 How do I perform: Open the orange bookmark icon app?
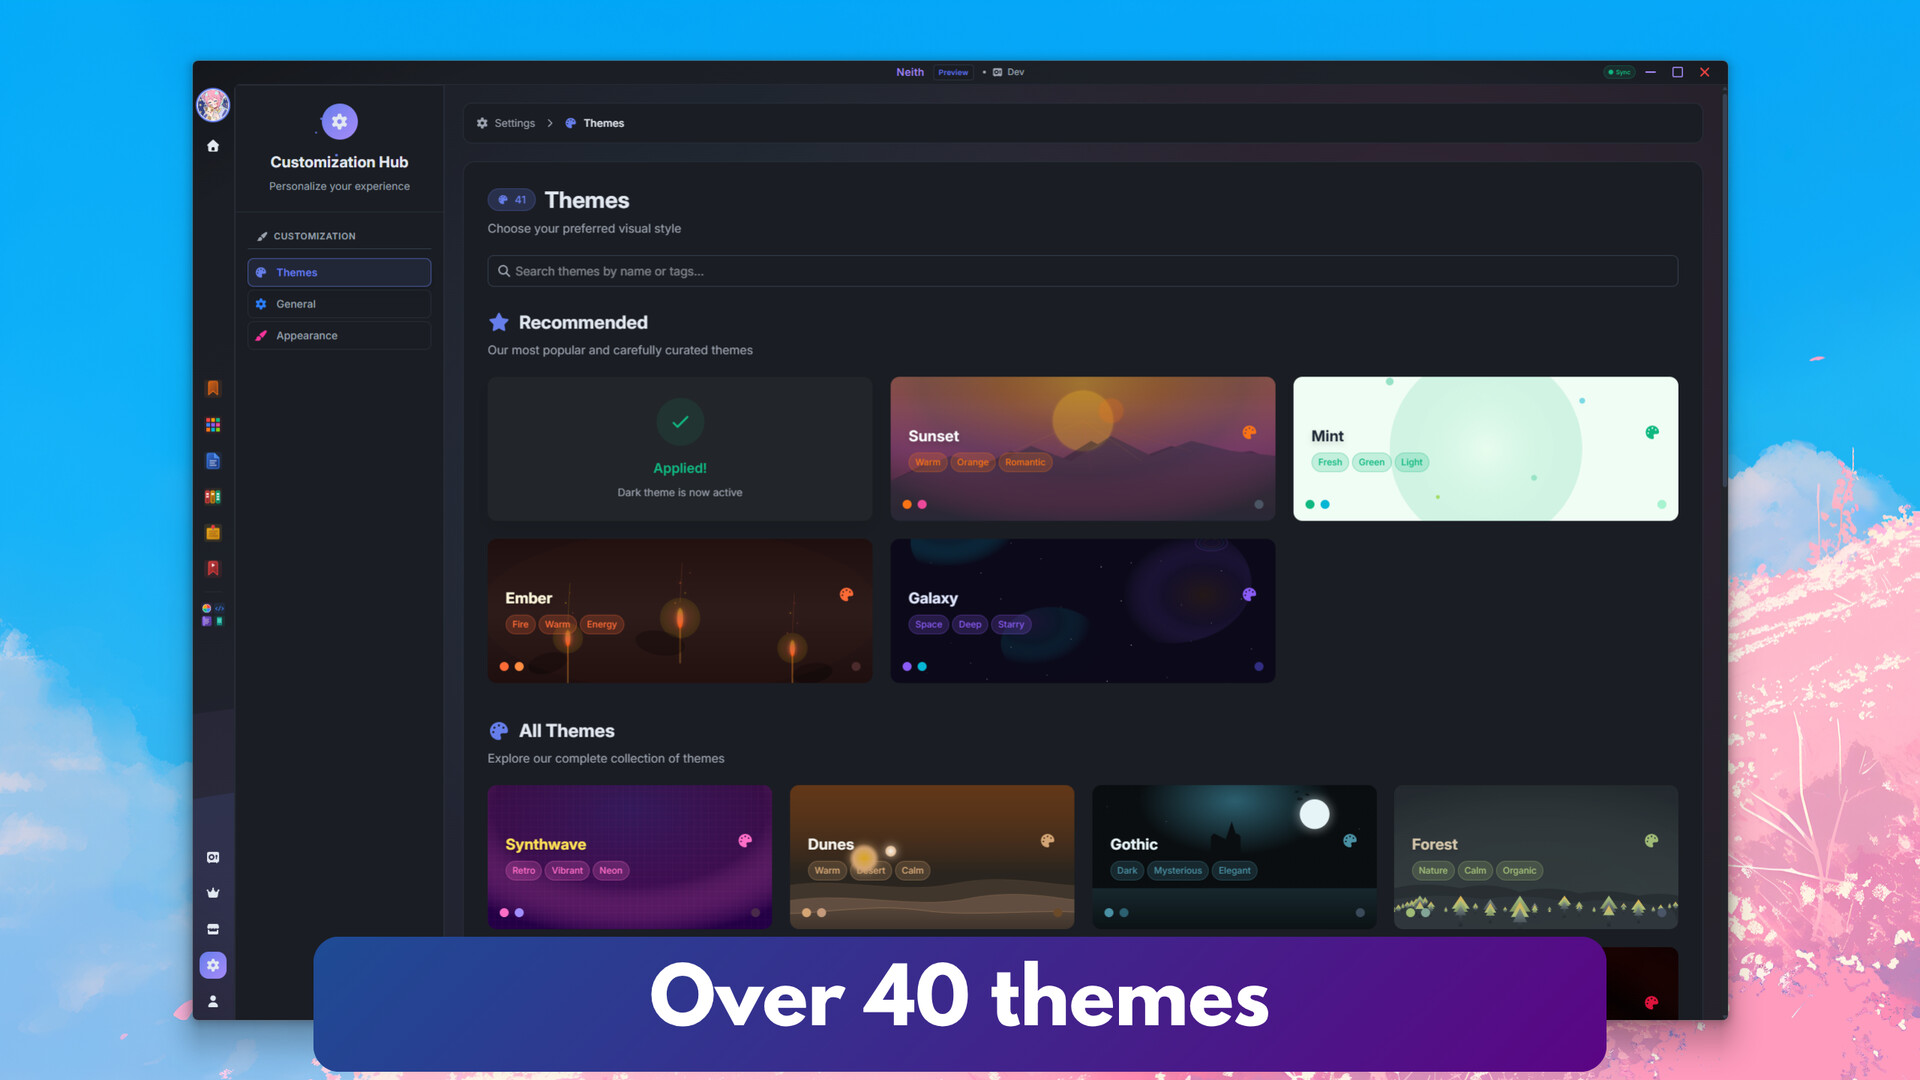pyautogui.click(x=213, y=388)
